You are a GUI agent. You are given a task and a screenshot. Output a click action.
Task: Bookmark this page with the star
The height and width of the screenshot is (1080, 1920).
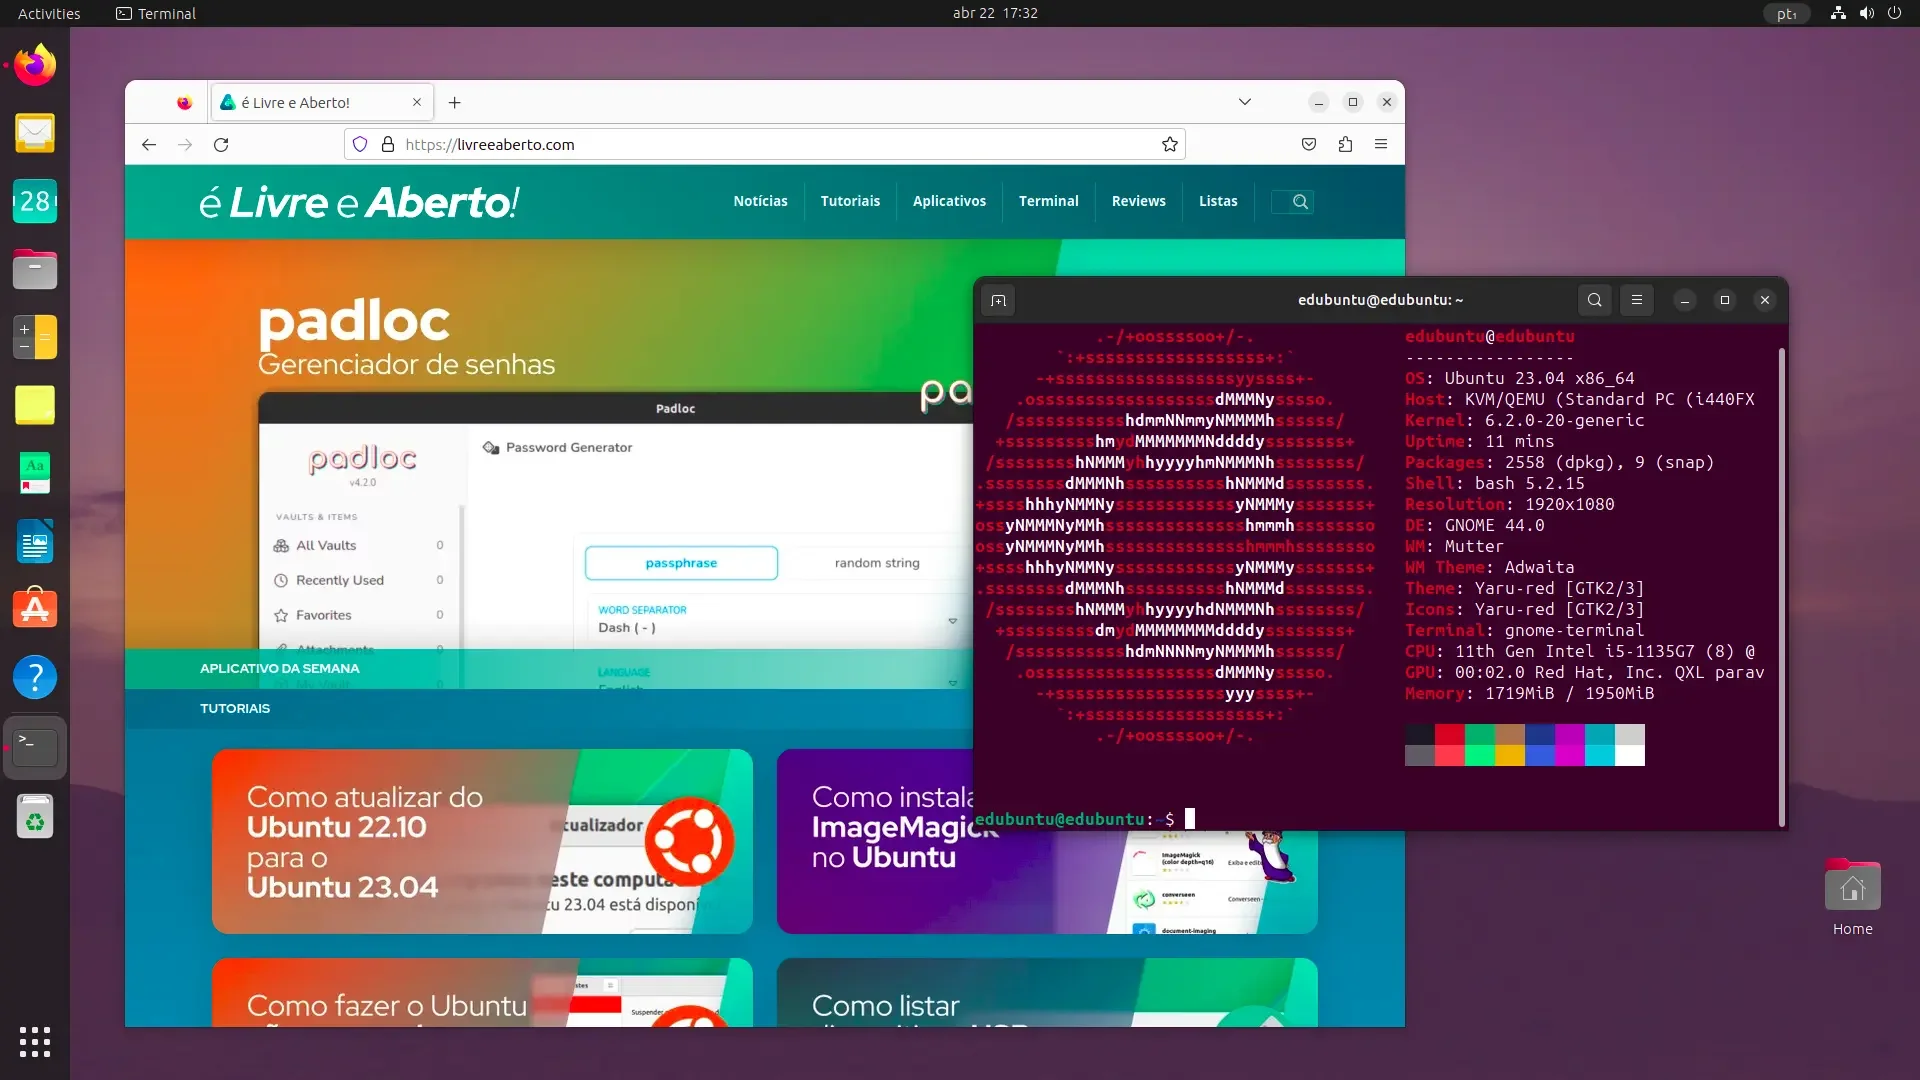(x=1169, y=144)
